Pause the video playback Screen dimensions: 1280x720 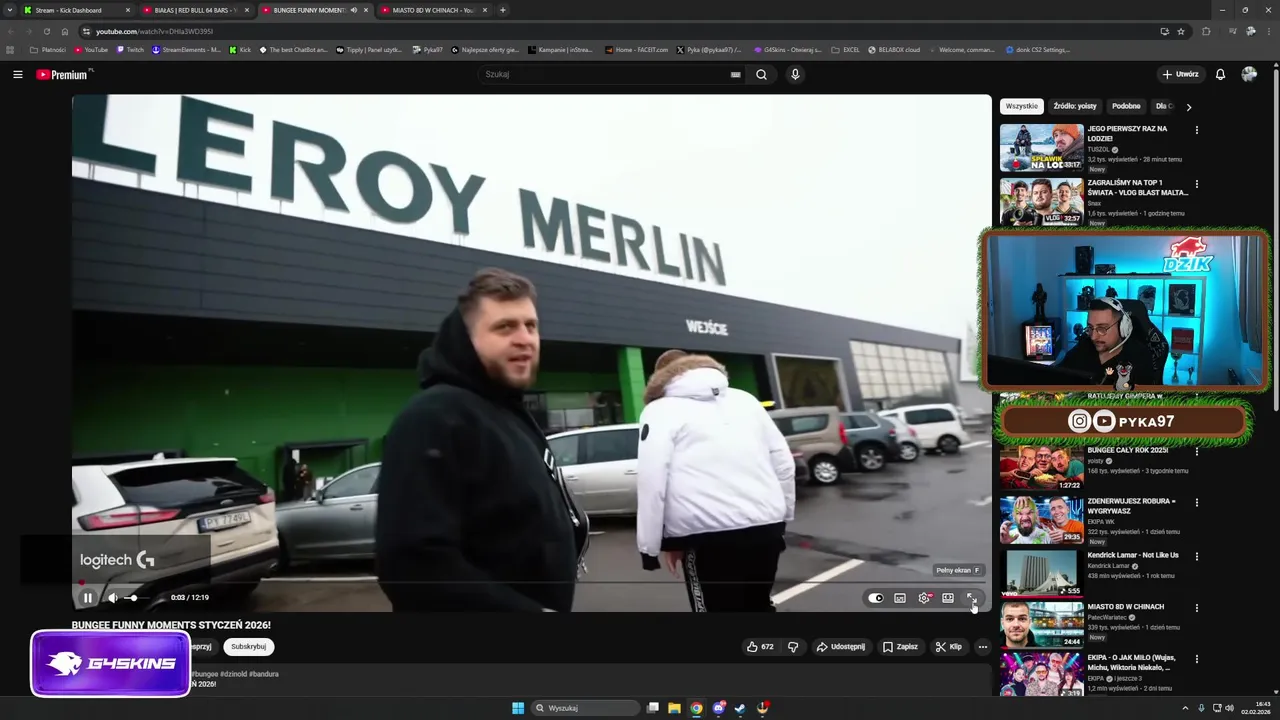(x=88, y=598)
